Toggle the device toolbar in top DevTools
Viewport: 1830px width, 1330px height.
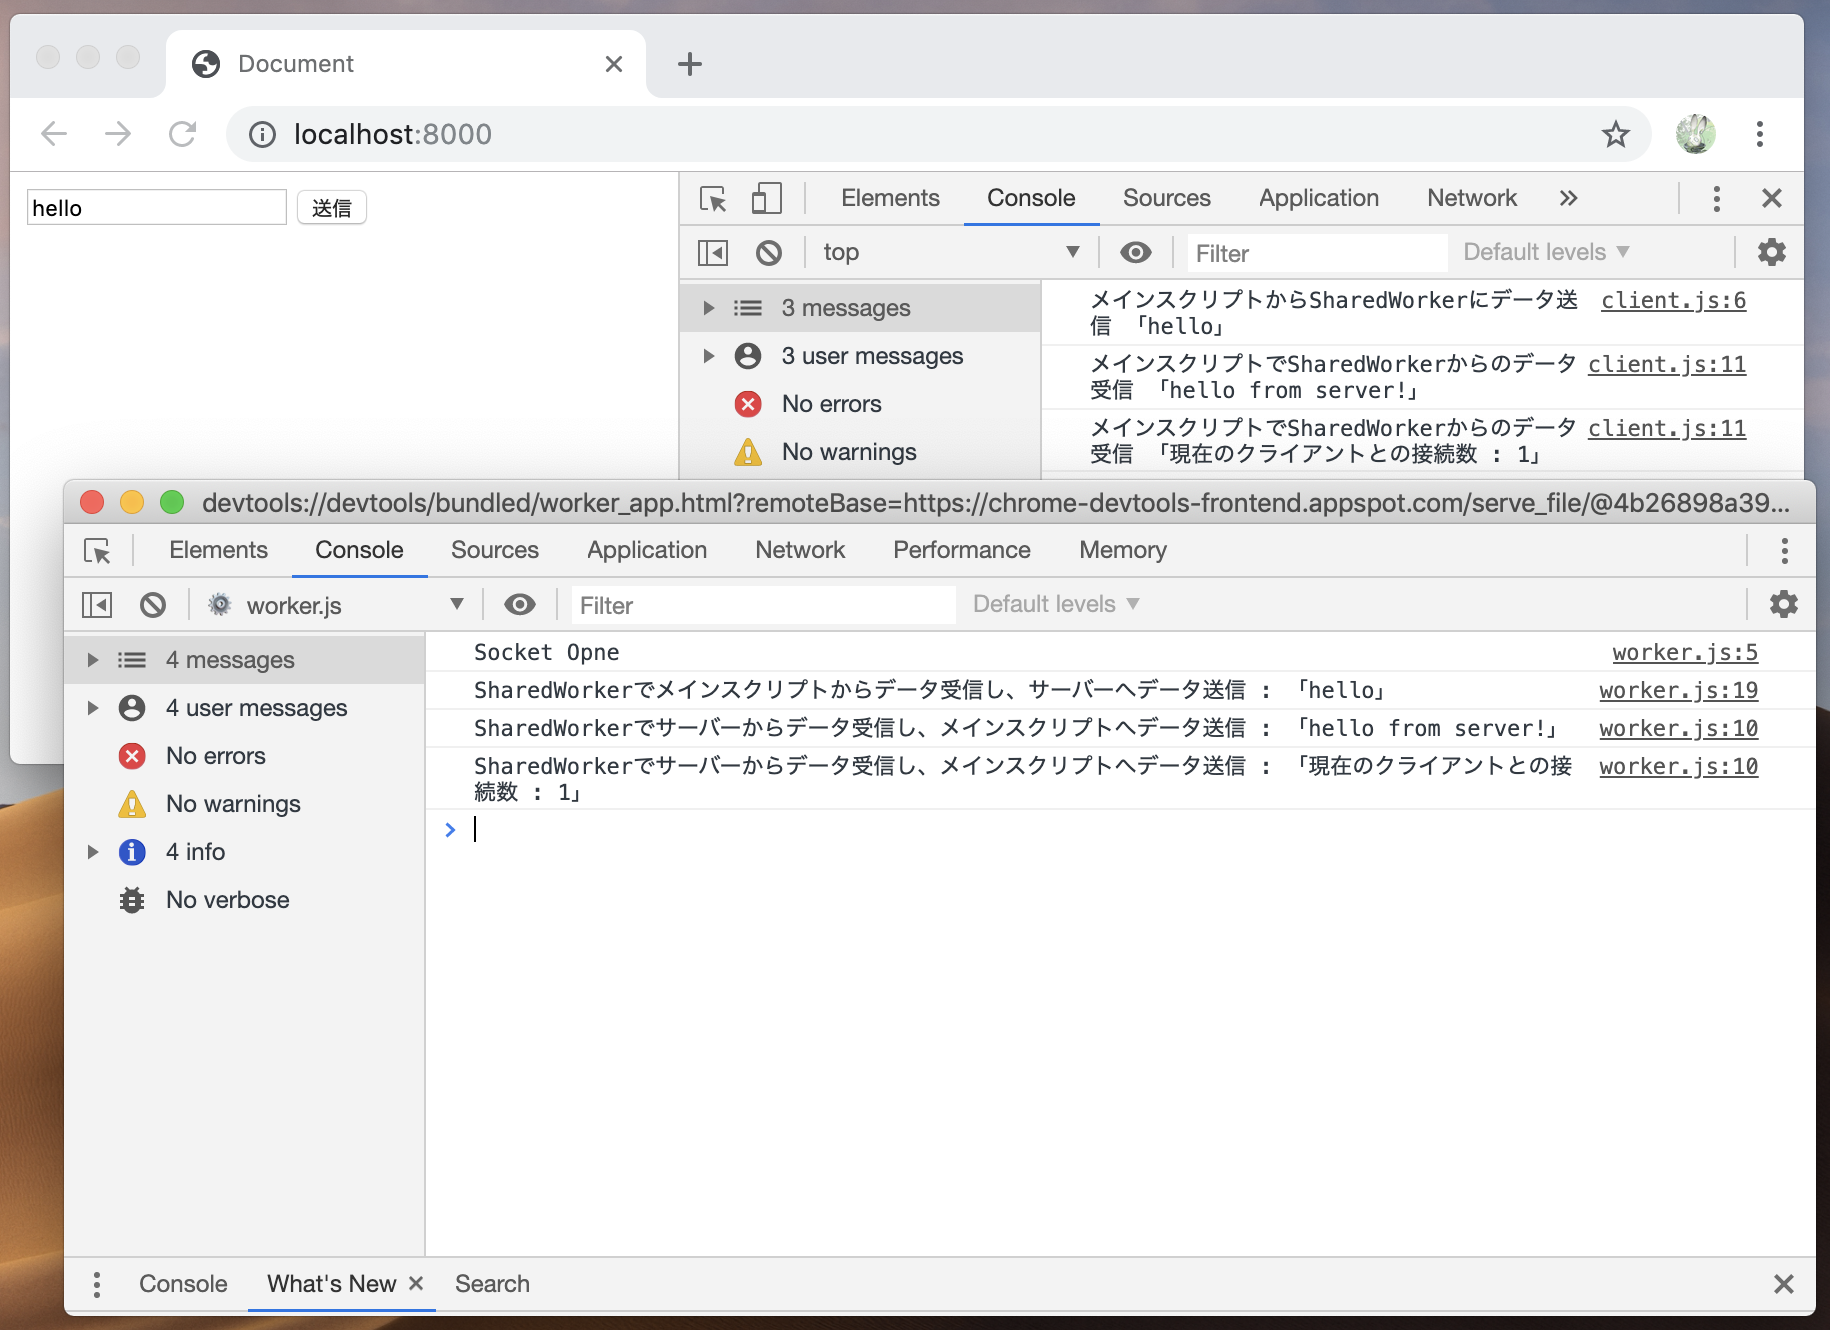coord(766,198)
